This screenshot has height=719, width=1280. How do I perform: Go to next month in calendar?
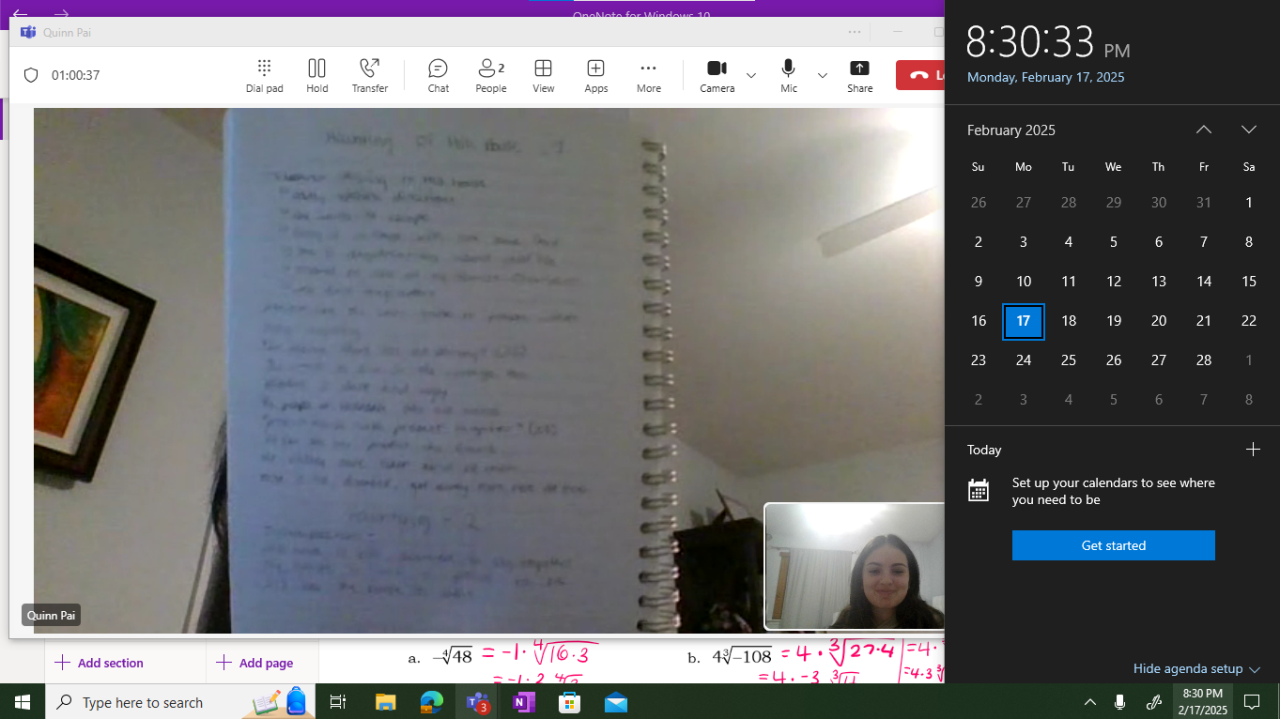coord(1249,130)
